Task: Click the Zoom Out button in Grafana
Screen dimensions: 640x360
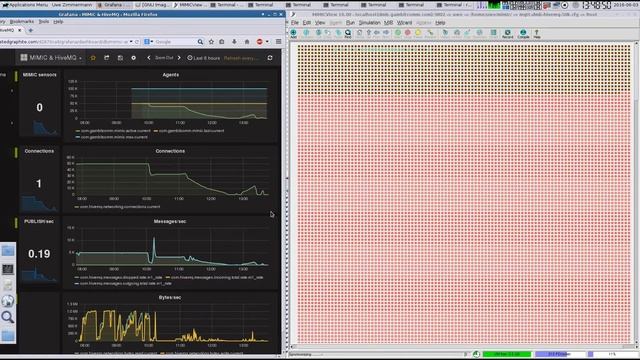Action: coord(164,58)
